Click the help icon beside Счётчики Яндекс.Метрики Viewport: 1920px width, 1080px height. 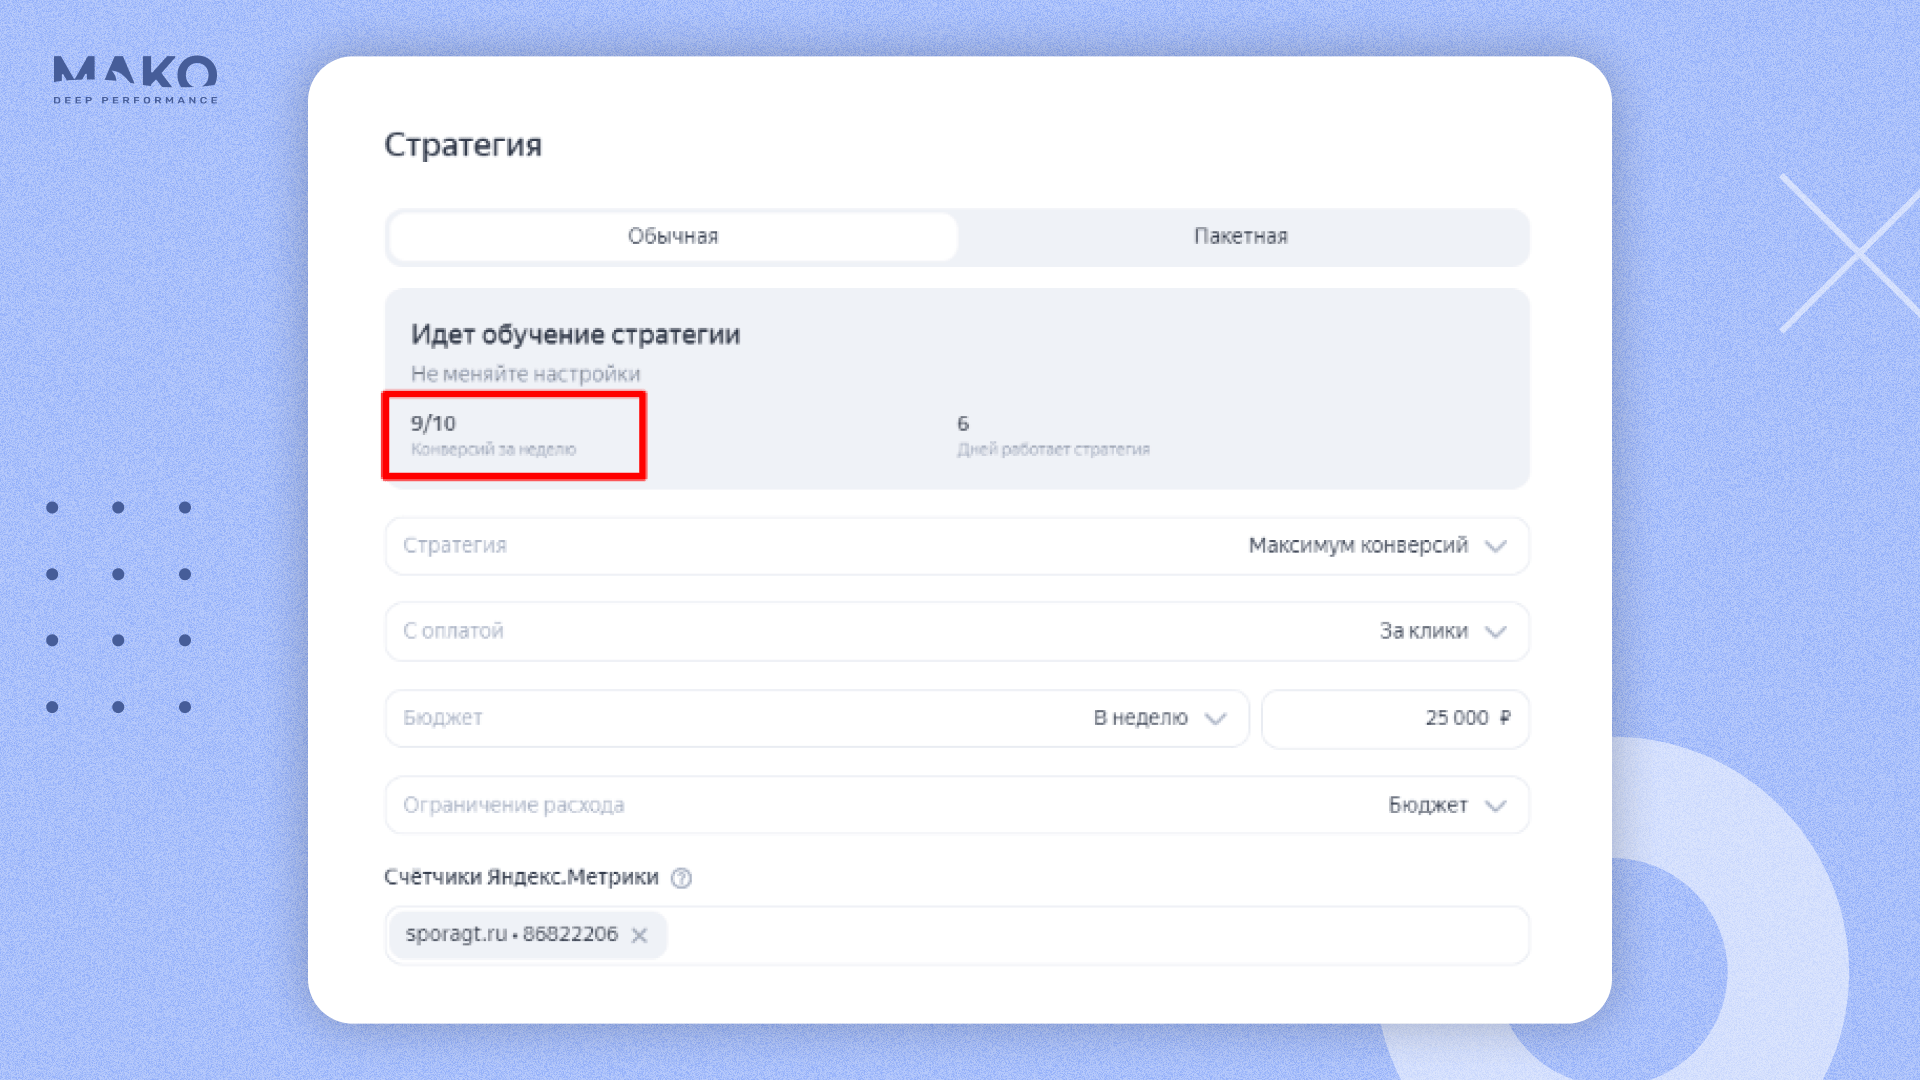[681, 878]
